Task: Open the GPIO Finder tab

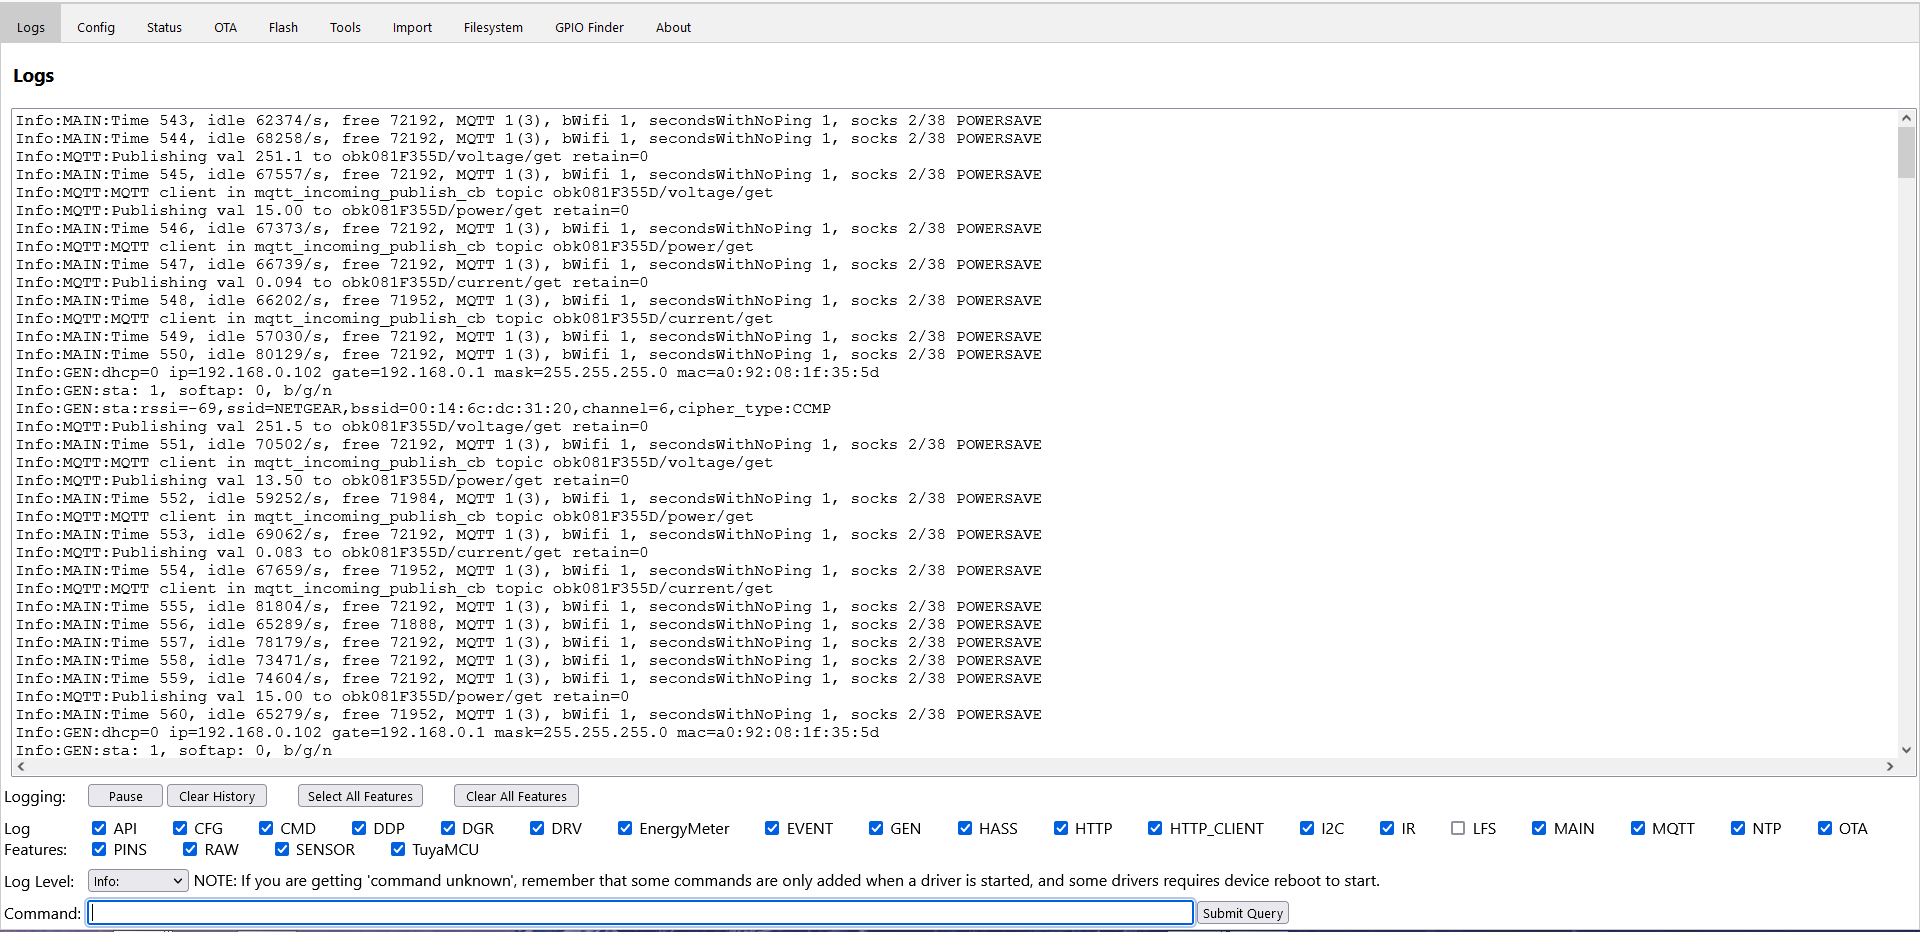Action: pos(589,27)
